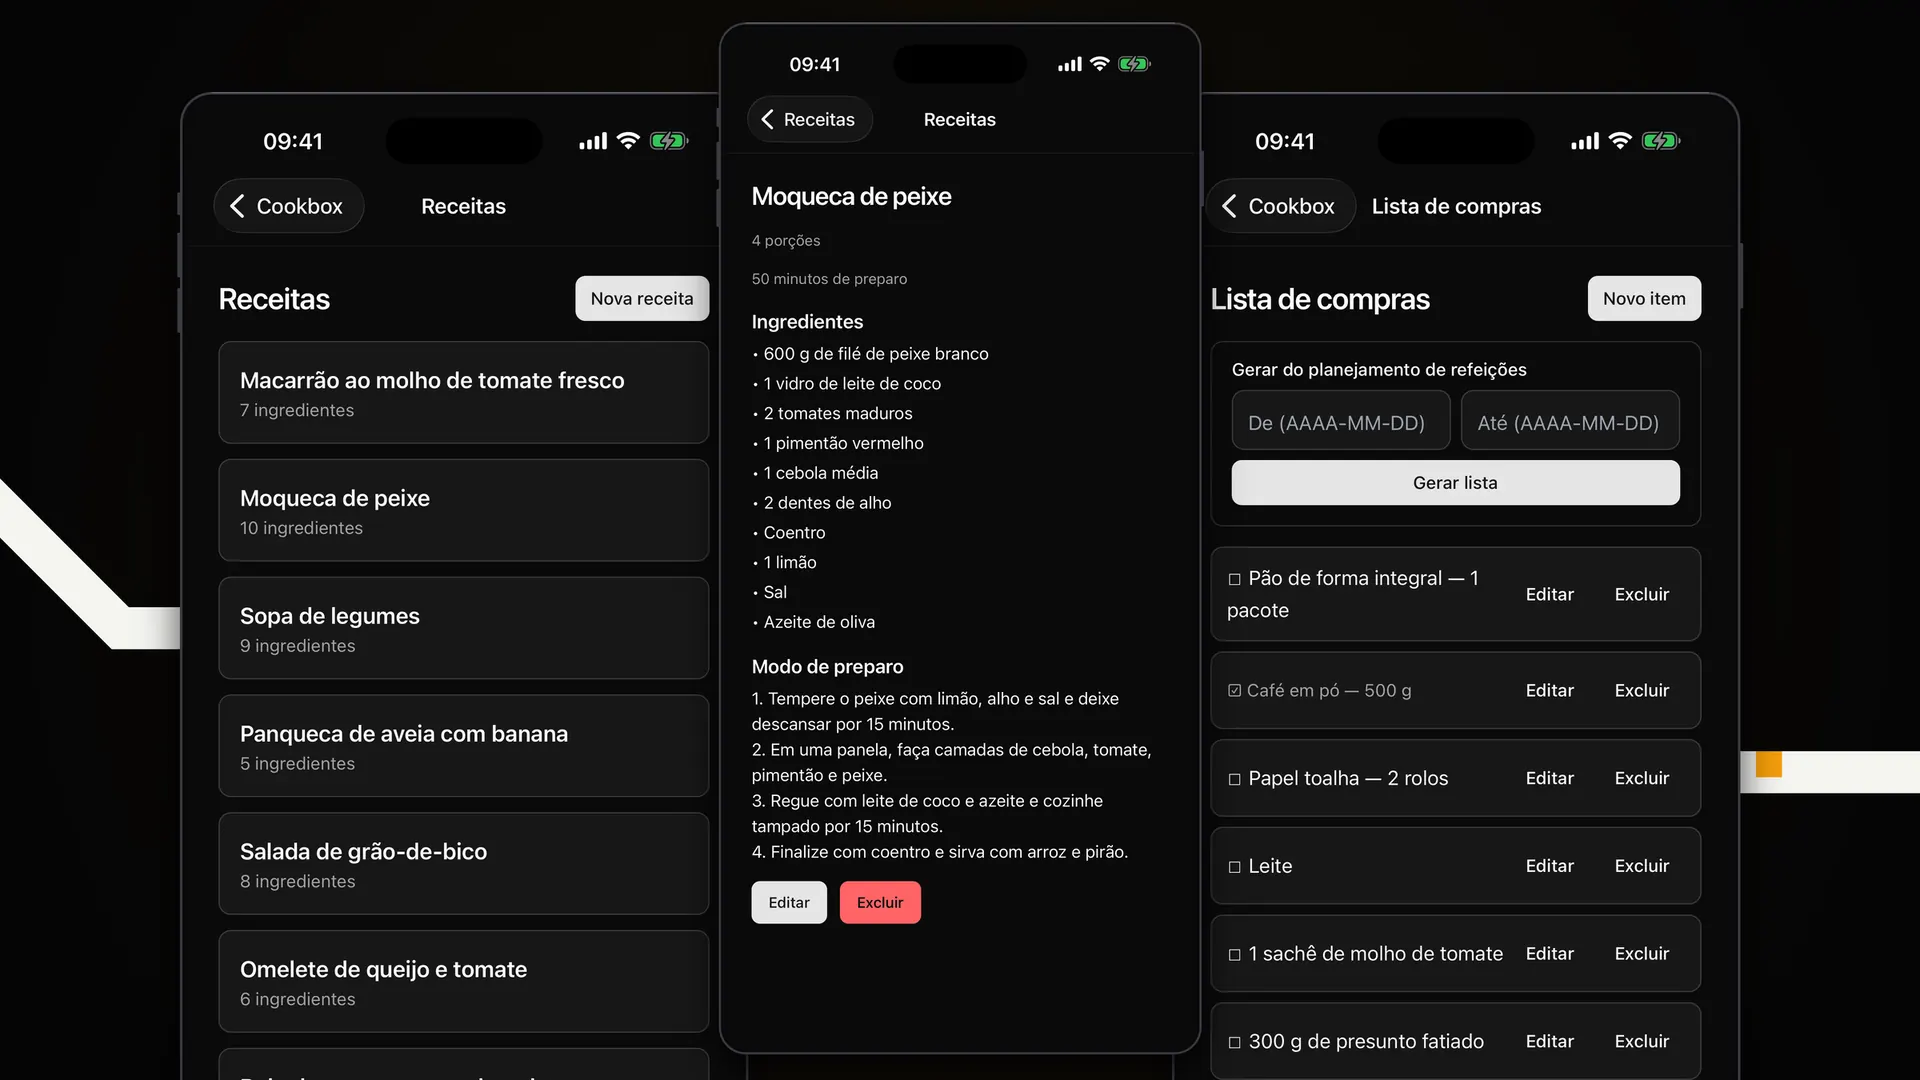This screenshot has width=1920, height=1080.
Task: Edit the Leite item
Action: pos(1549,866)
